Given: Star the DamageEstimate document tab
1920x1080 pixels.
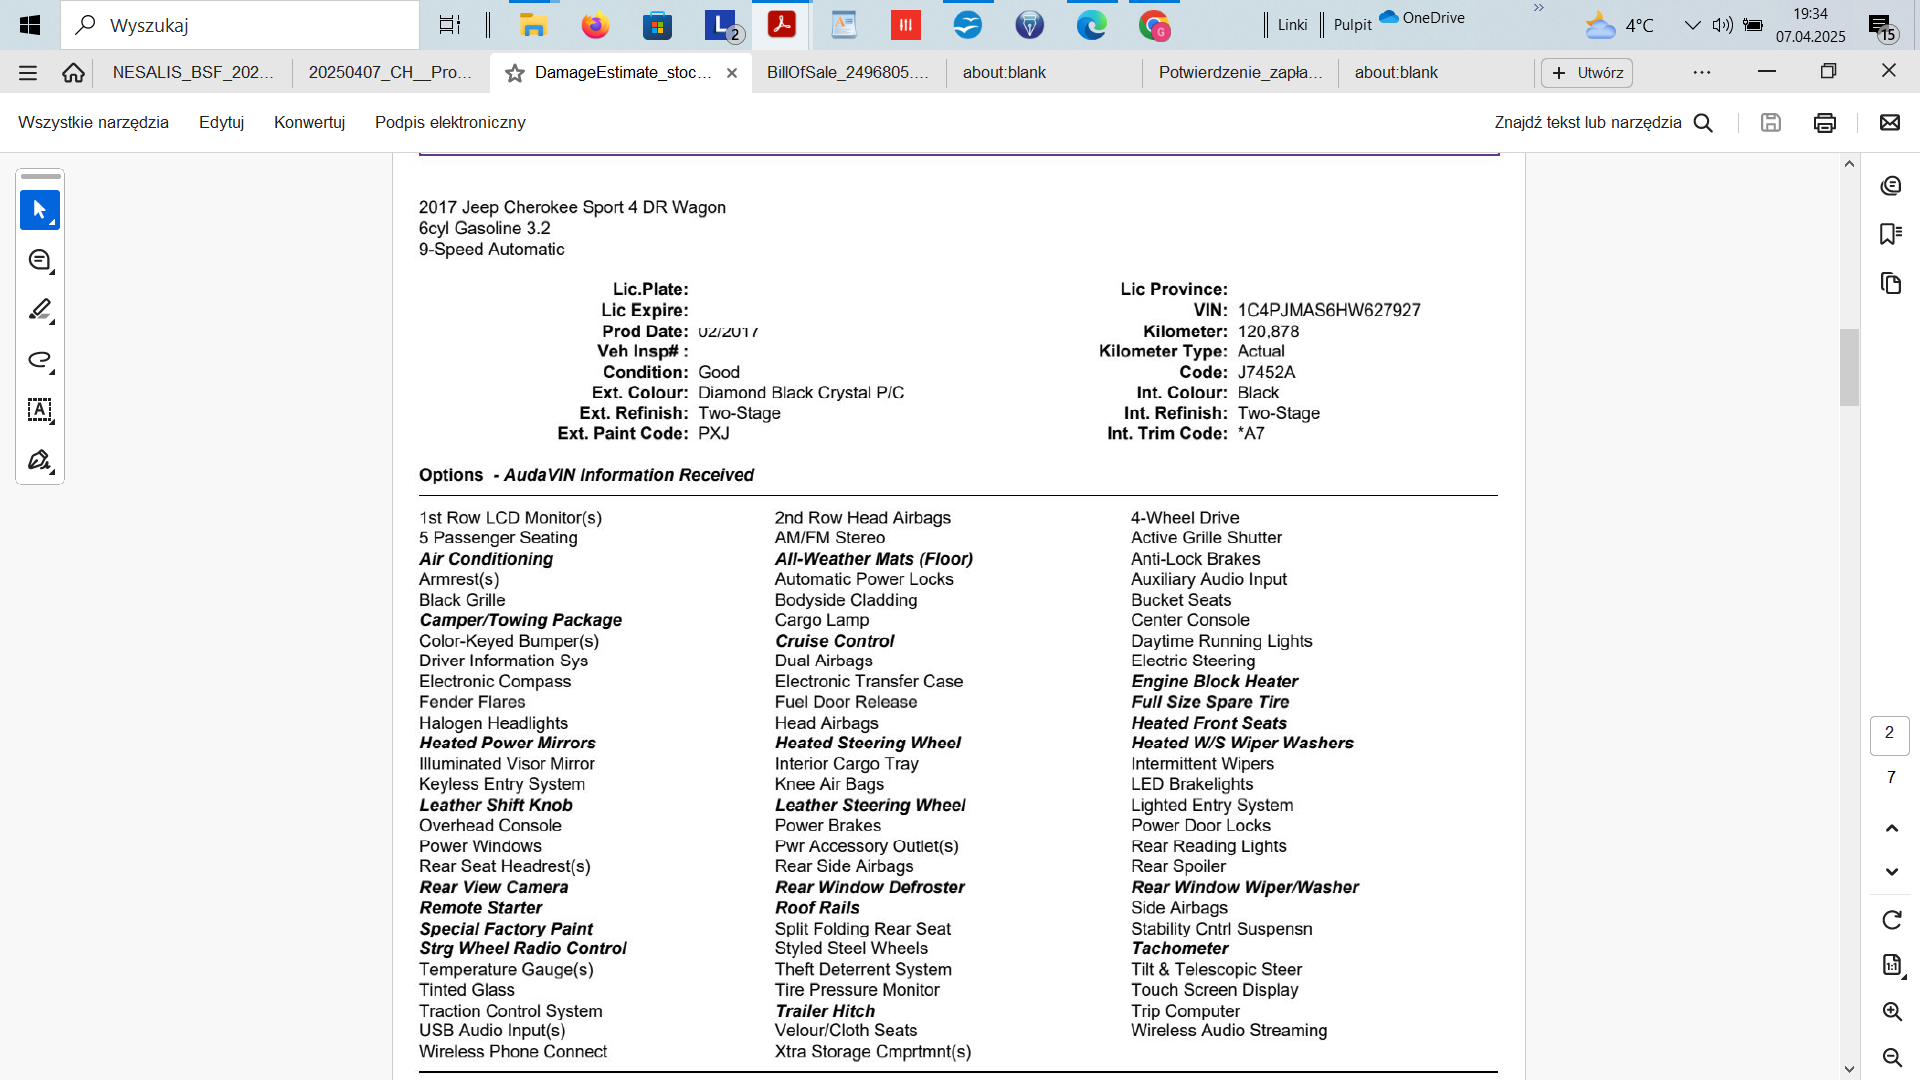Looking at the screenshot, I should (515, 73).
